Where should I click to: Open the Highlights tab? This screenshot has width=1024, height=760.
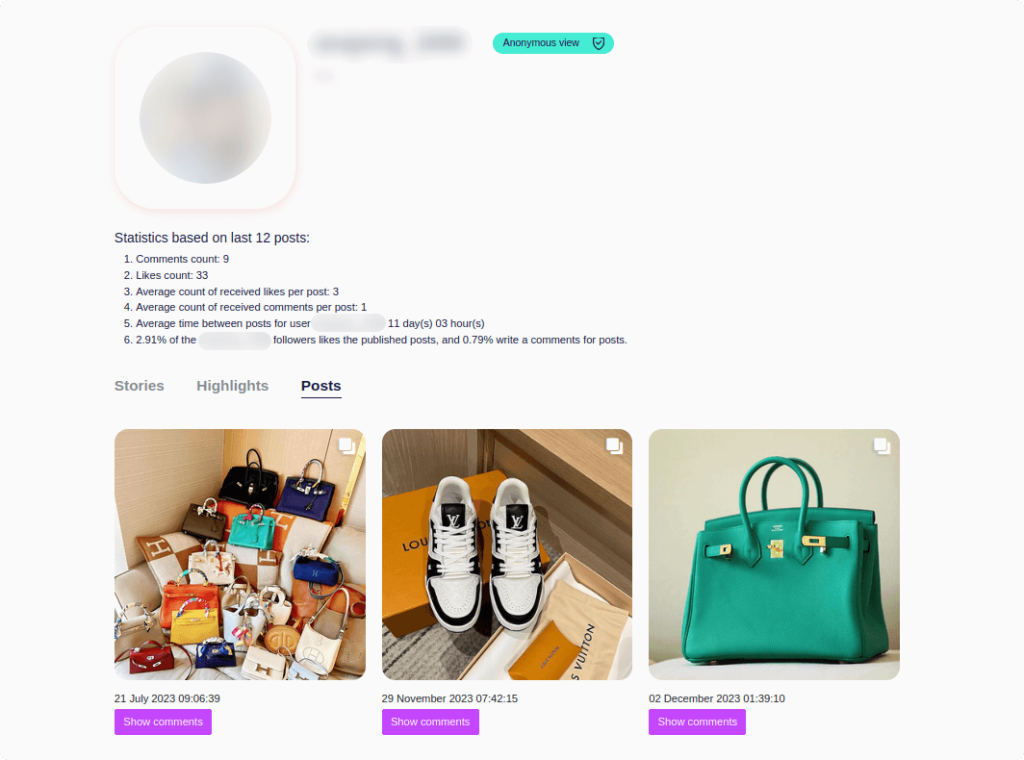tap(232, 386)
